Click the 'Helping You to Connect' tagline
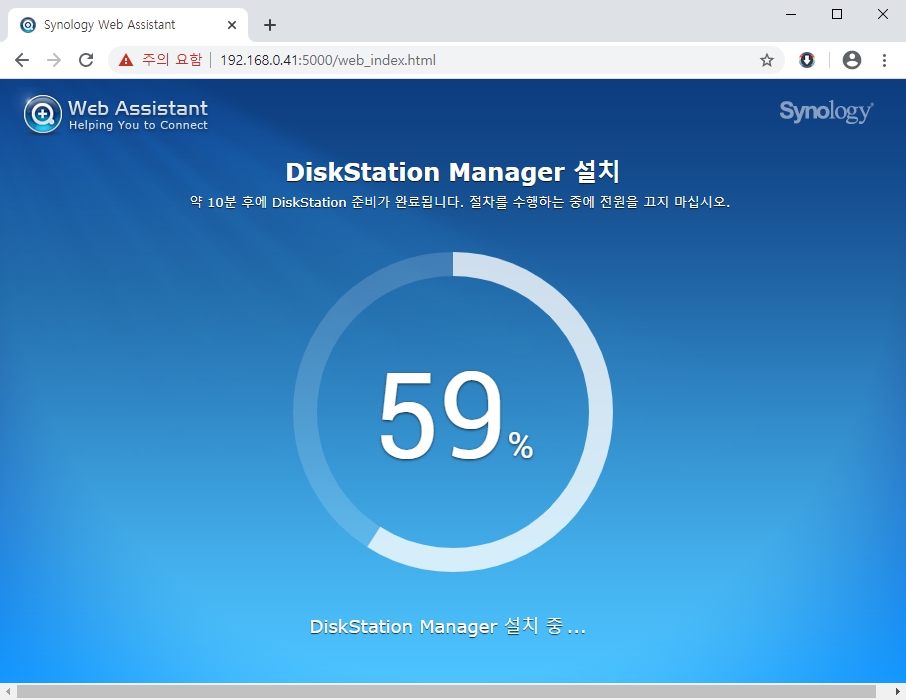 click(138, 125)
